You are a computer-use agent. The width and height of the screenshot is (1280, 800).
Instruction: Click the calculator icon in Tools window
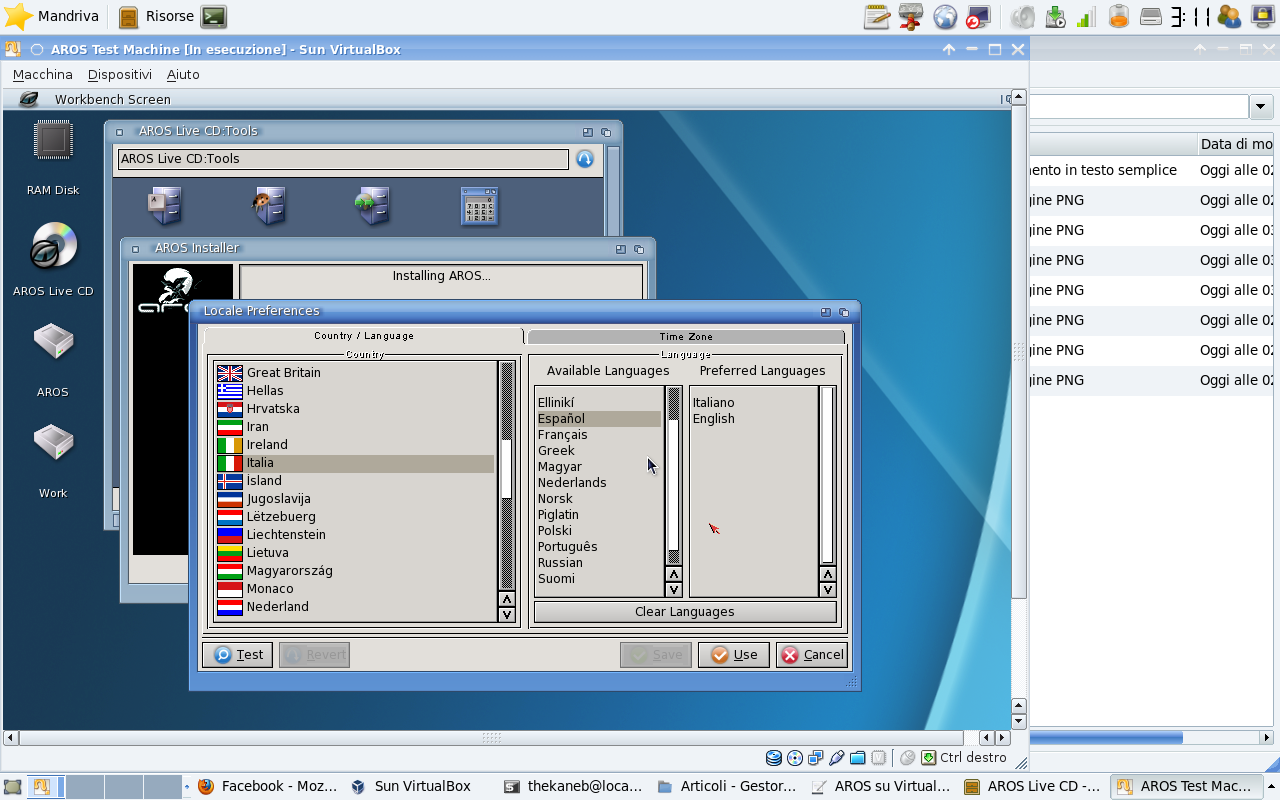click(x=480, y=205)
